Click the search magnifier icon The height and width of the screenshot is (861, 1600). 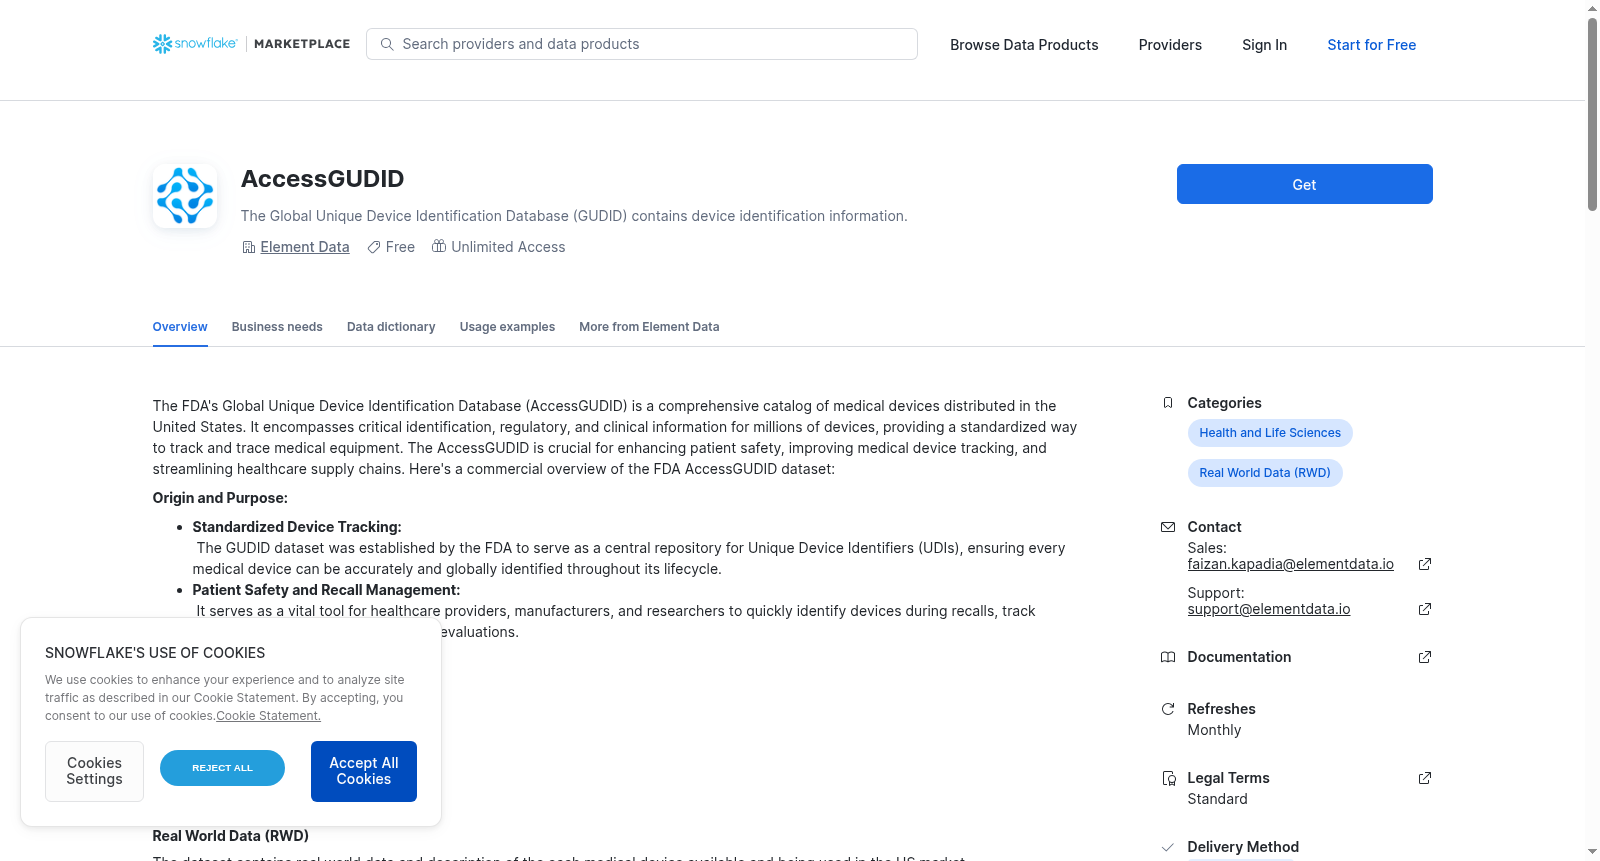coord(387,44)
